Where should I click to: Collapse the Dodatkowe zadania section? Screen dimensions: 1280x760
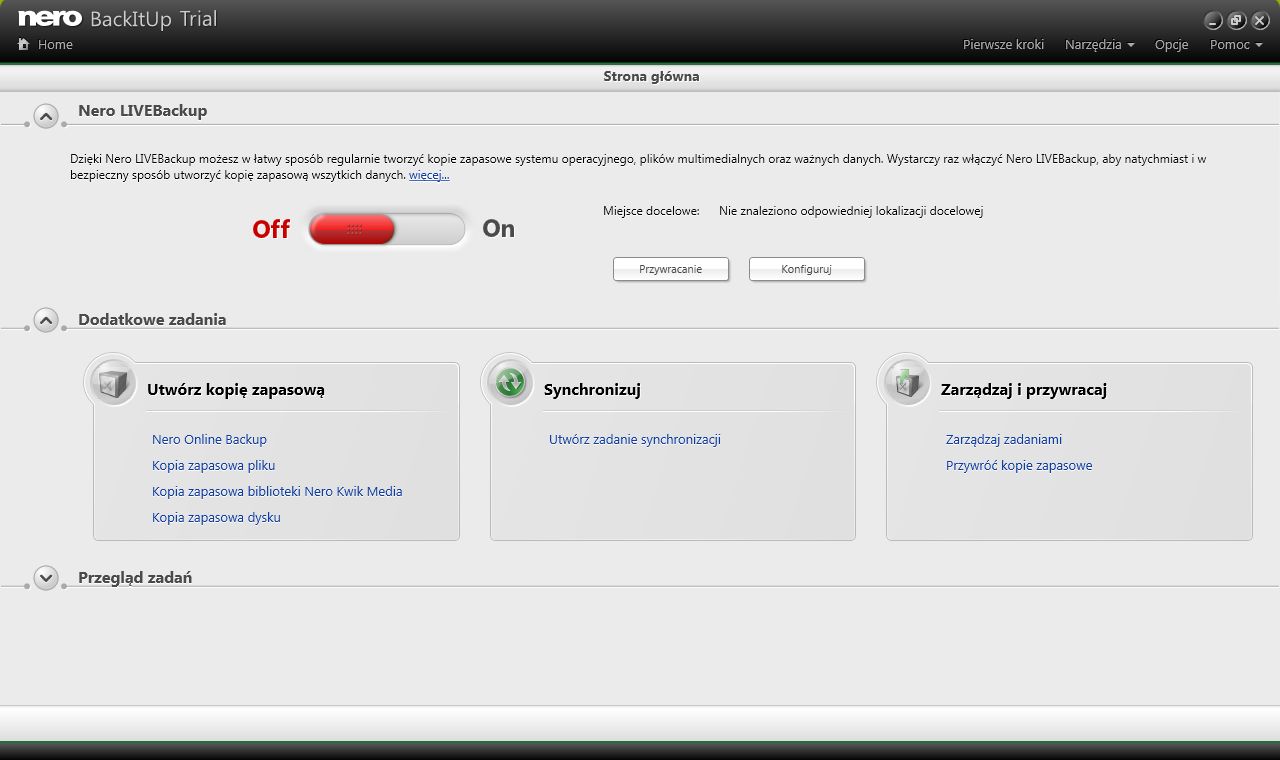pos(46,320)
